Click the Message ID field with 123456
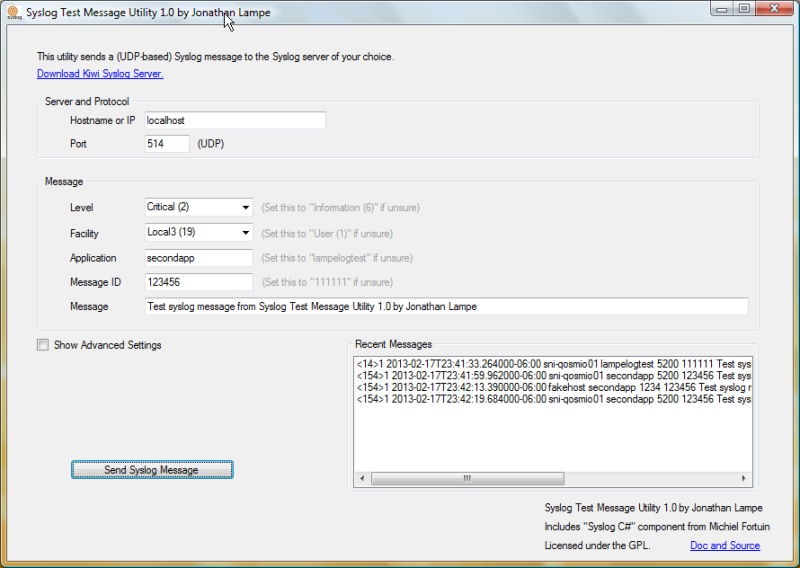 click(199, 282)
